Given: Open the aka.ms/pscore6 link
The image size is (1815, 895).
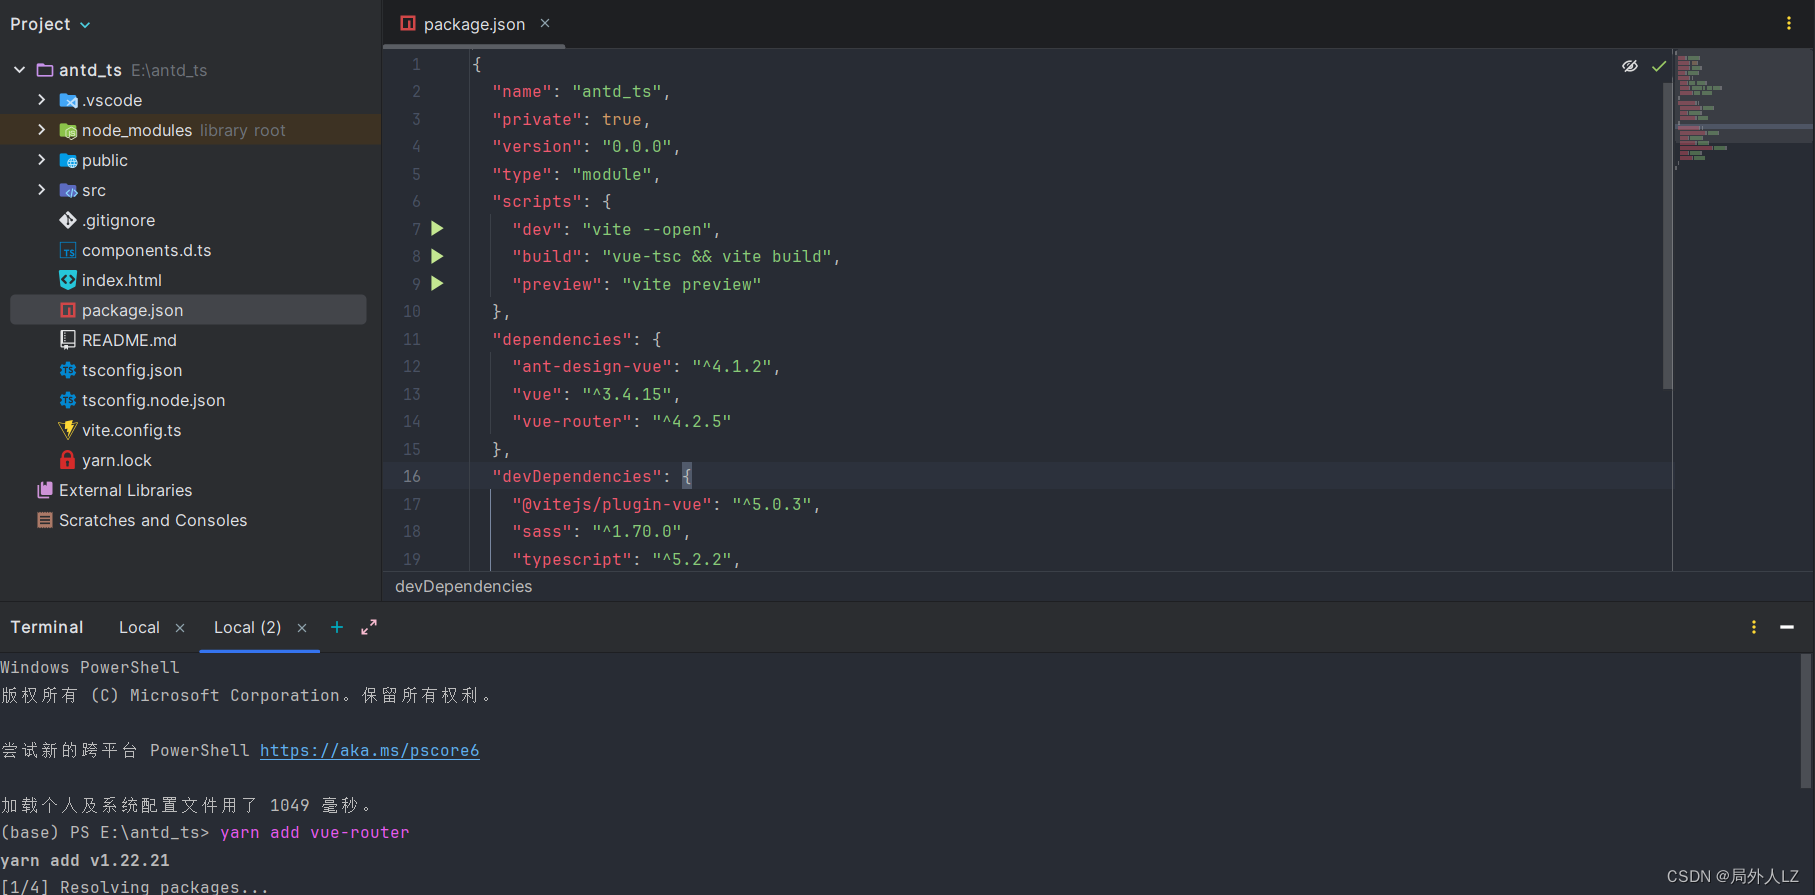Looking at the screenshot, I should (x=370, y=750).
